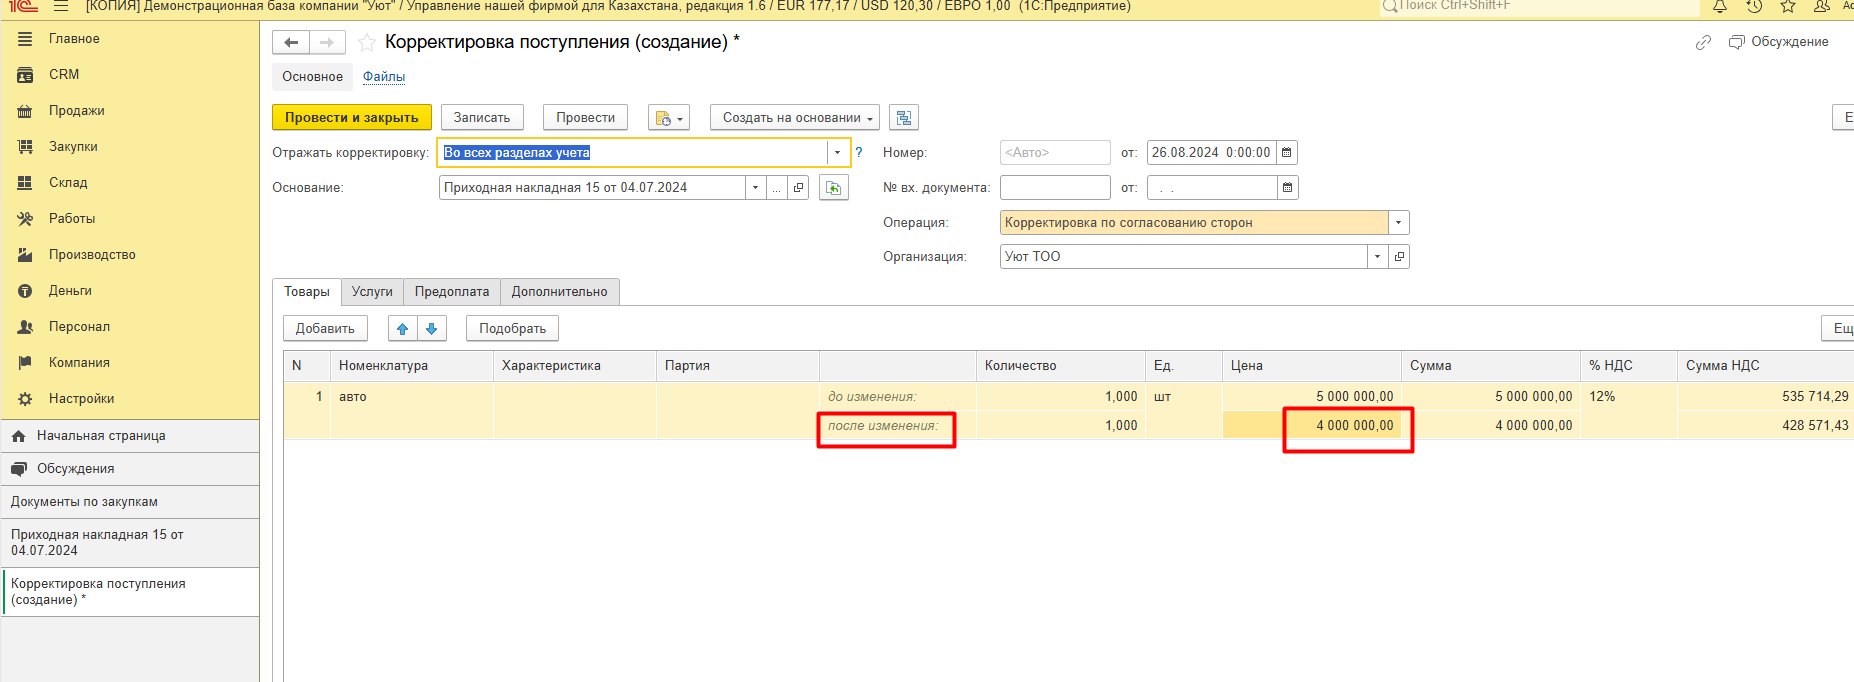Click the move row up arrow
Viewport: 1854px width, 682px height.
pyautogui.click(x=402, y=328)
